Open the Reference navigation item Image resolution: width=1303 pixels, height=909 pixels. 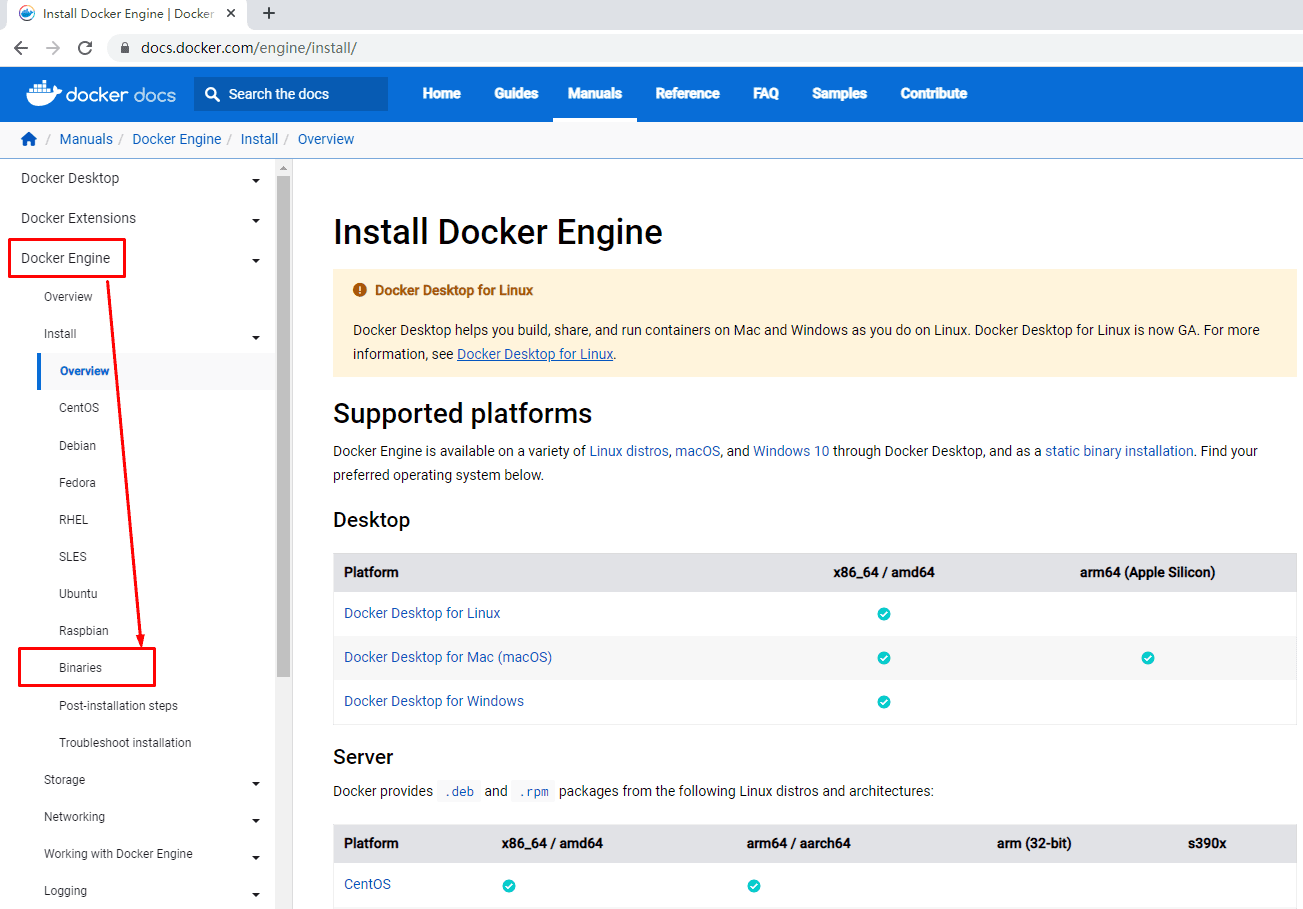(x=687, y=93)
